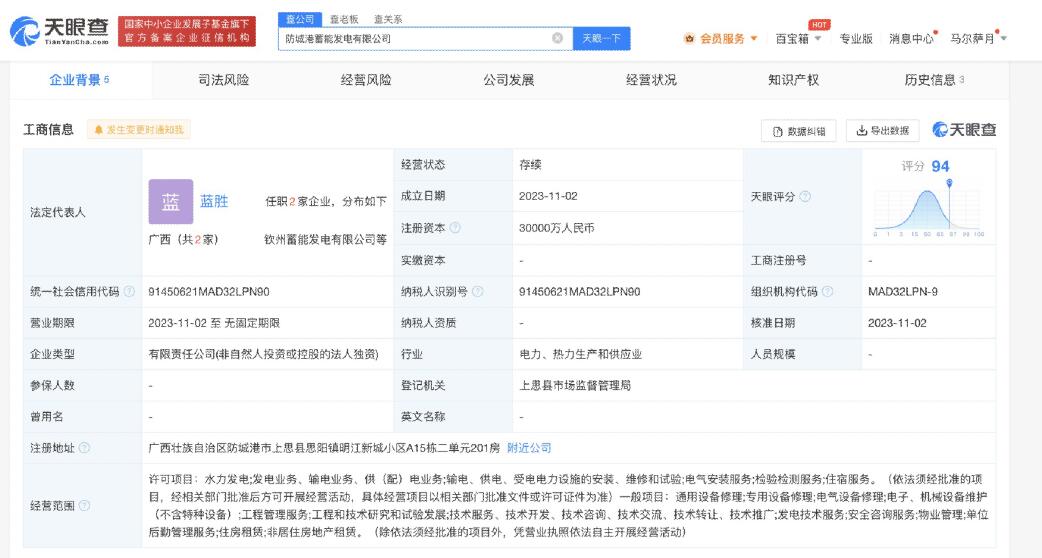
Task: Switch to the 司法风险 tab
Action: coord(223,80)
